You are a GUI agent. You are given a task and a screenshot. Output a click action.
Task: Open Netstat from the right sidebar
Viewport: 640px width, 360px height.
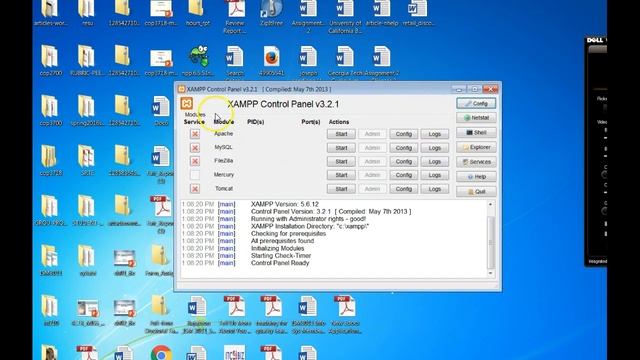coord(476,118)
